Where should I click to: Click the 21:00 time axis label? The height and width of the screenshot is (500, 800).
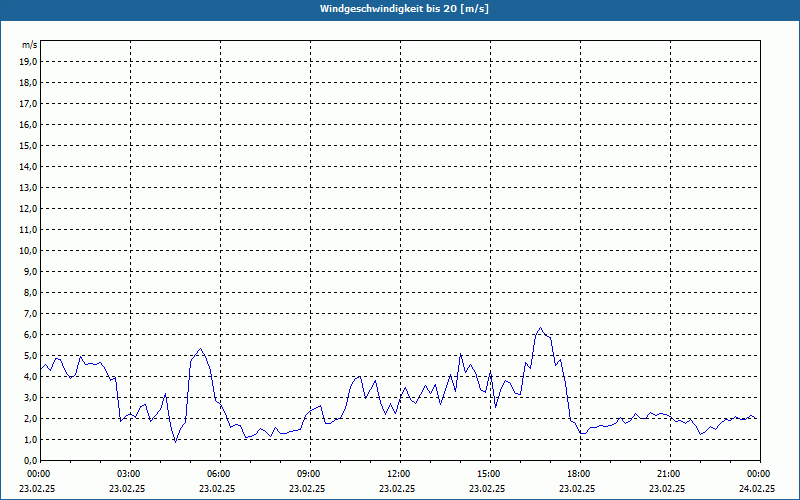(668, 473)
